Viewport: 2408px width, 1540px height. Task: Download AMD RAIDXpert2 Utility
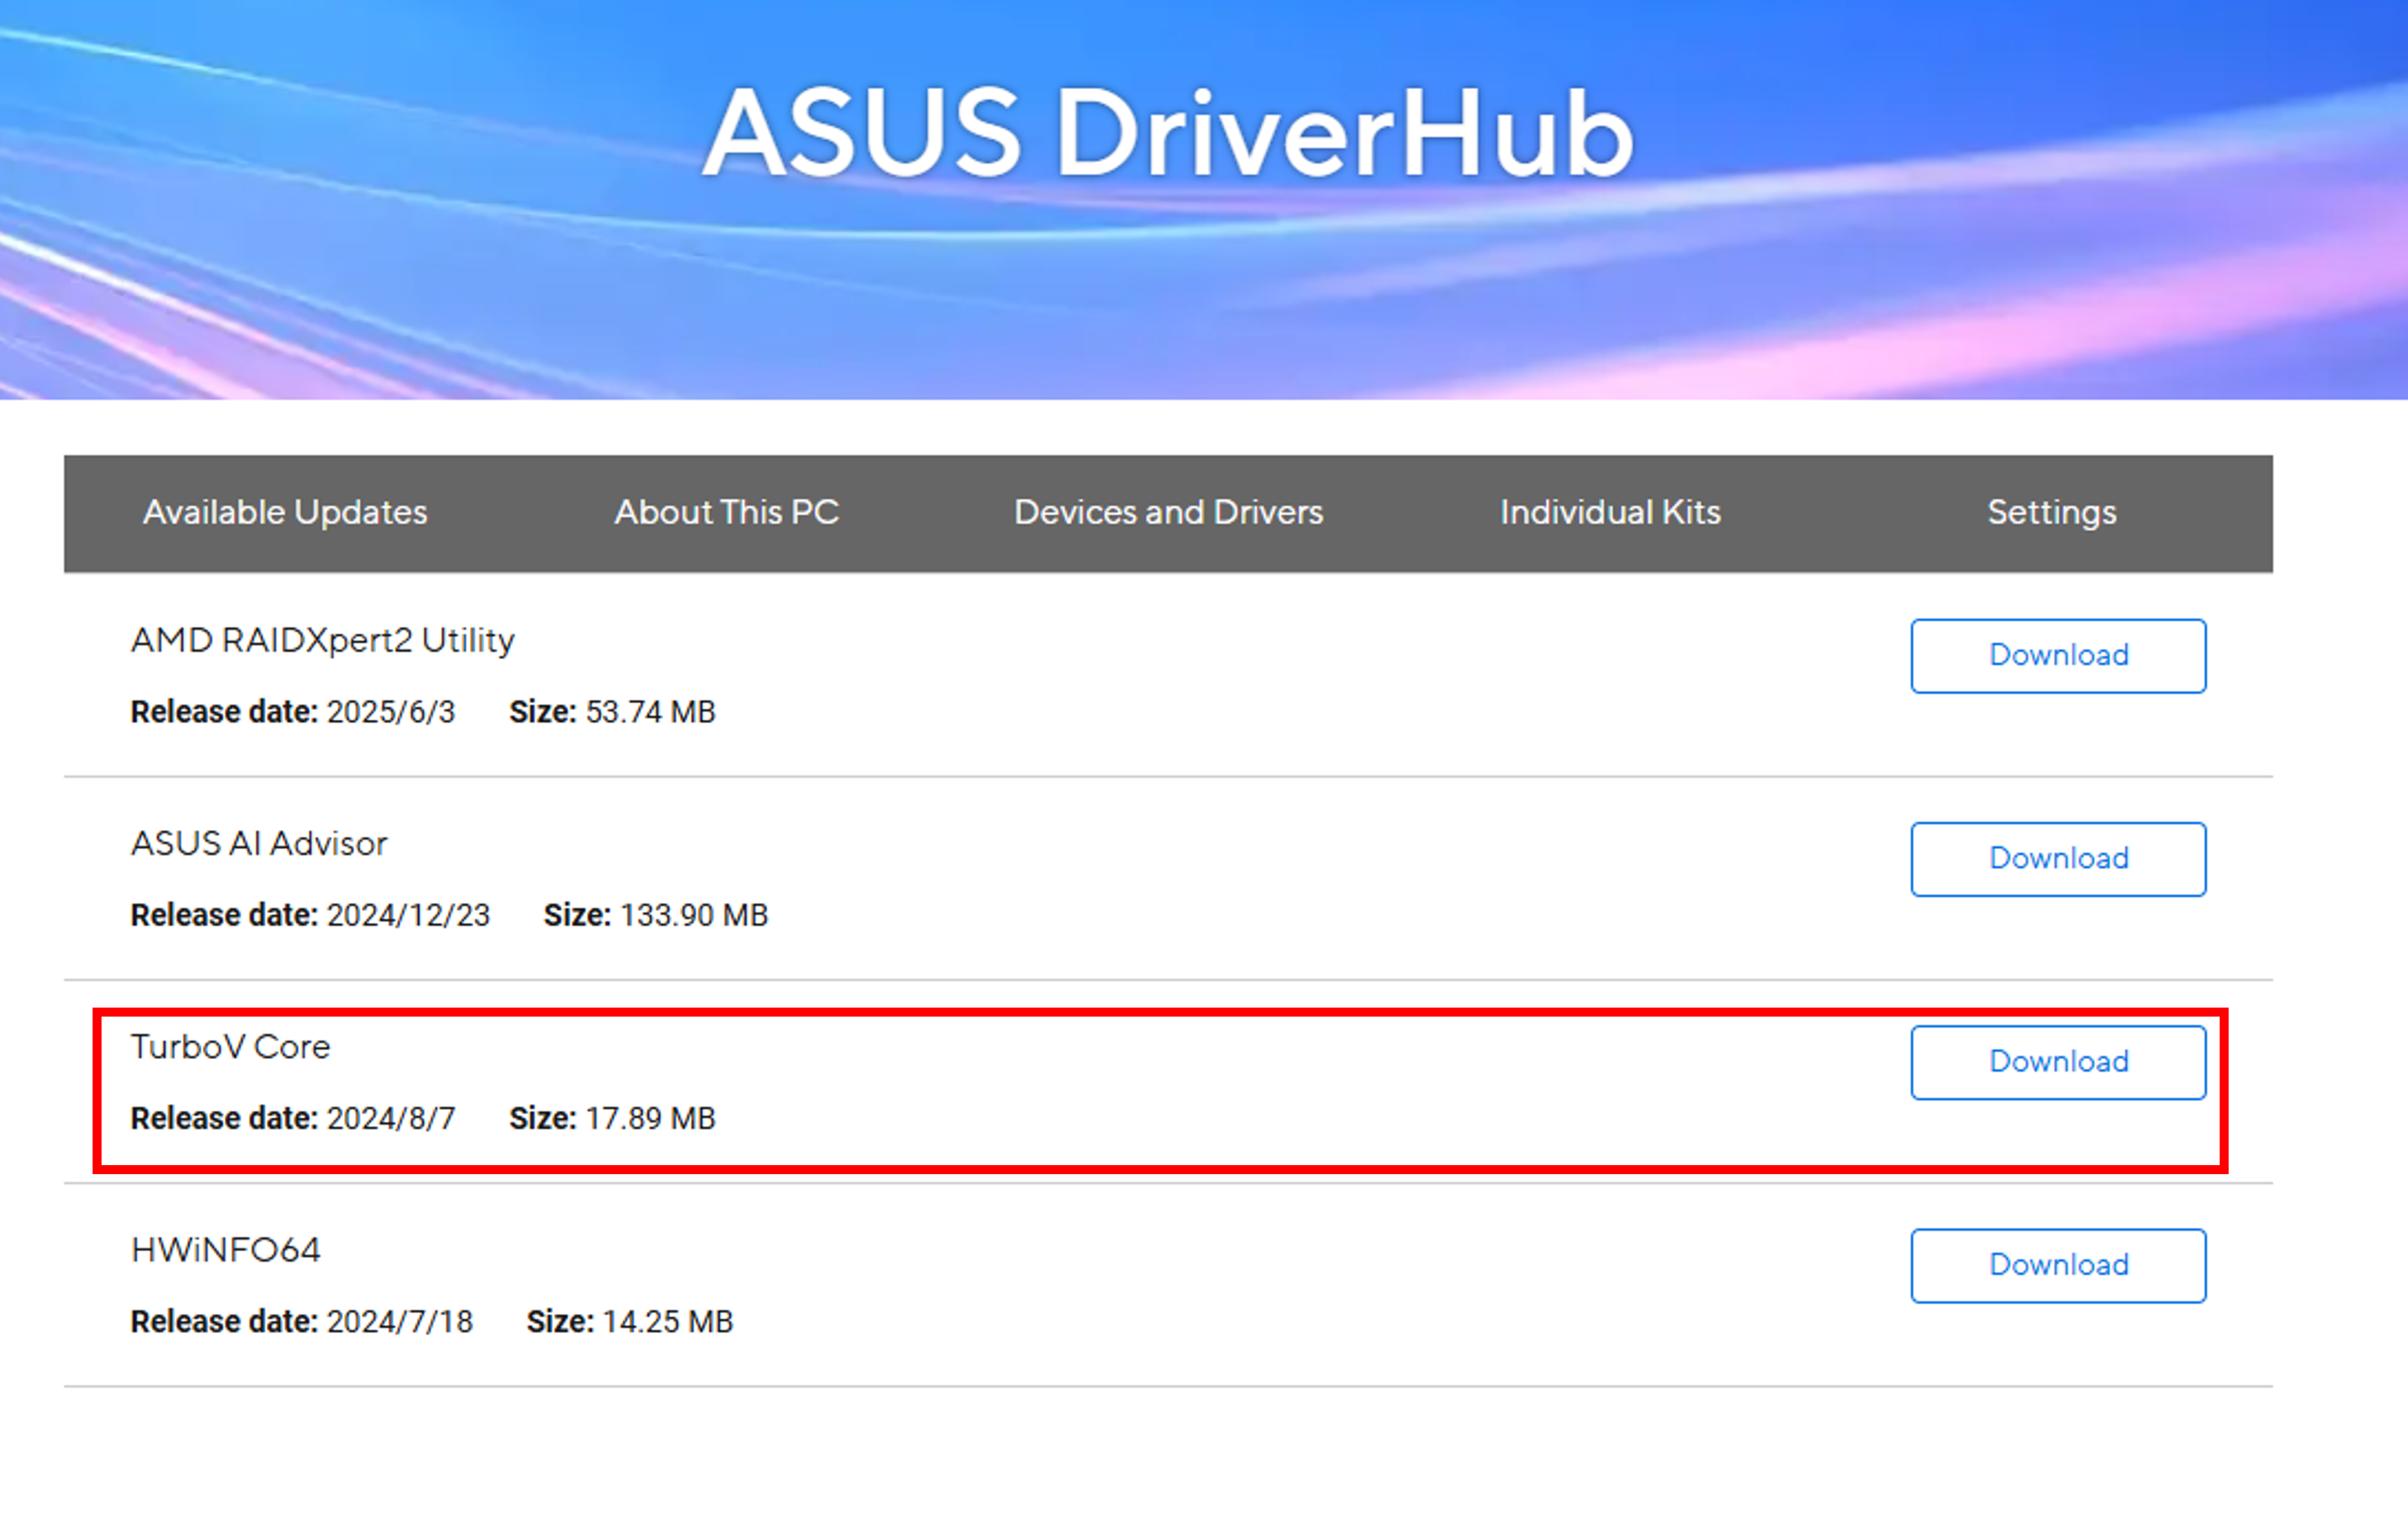[x=2058, y=656]
